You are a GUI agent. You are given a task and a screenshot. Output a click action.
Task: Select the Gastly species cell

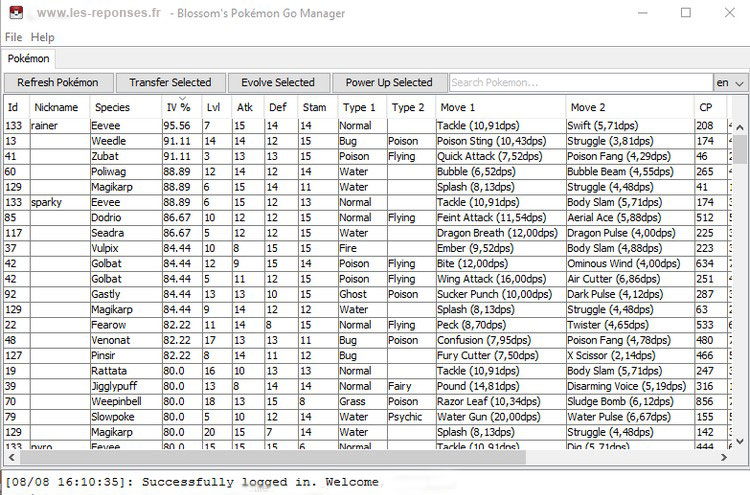pyautogui.click(x=126, y=294)
